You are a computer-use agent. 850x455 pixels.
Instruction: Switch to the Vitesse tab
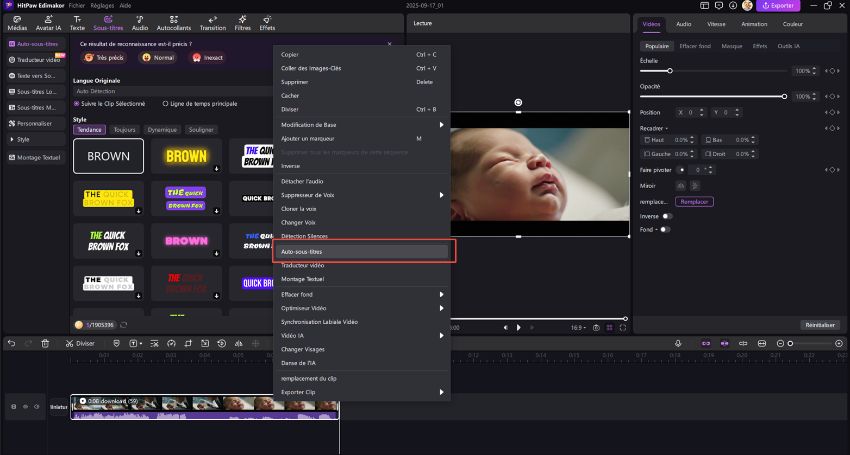click(715, 22)
